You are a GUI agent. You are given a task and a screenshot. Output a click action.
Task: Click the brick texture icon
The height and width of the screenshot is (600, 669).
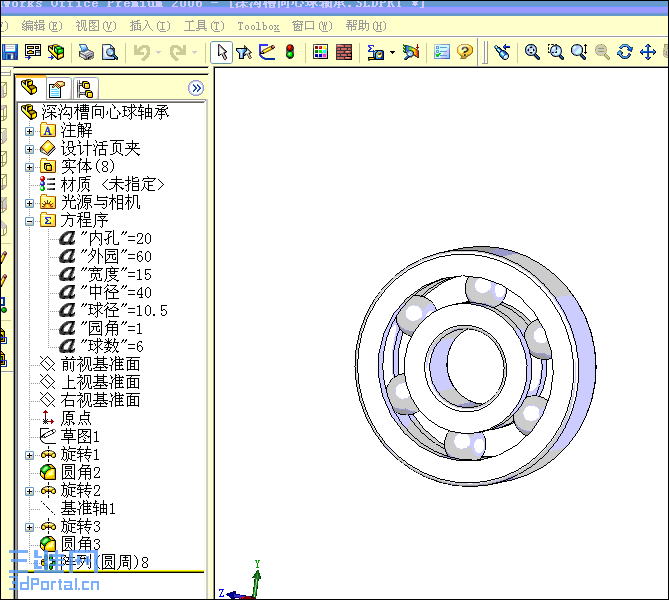click(344, 52)
